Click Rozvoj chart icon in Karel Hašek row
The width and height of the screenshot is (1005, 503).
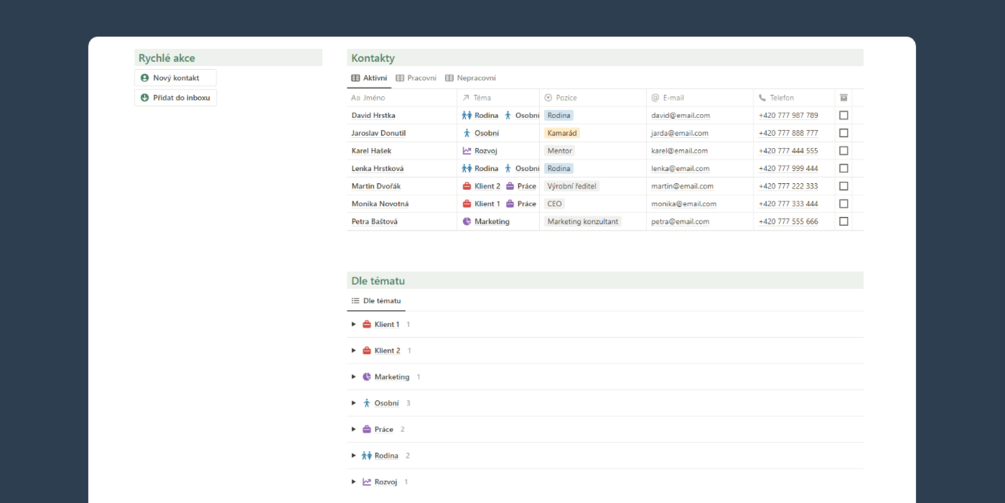467,151
